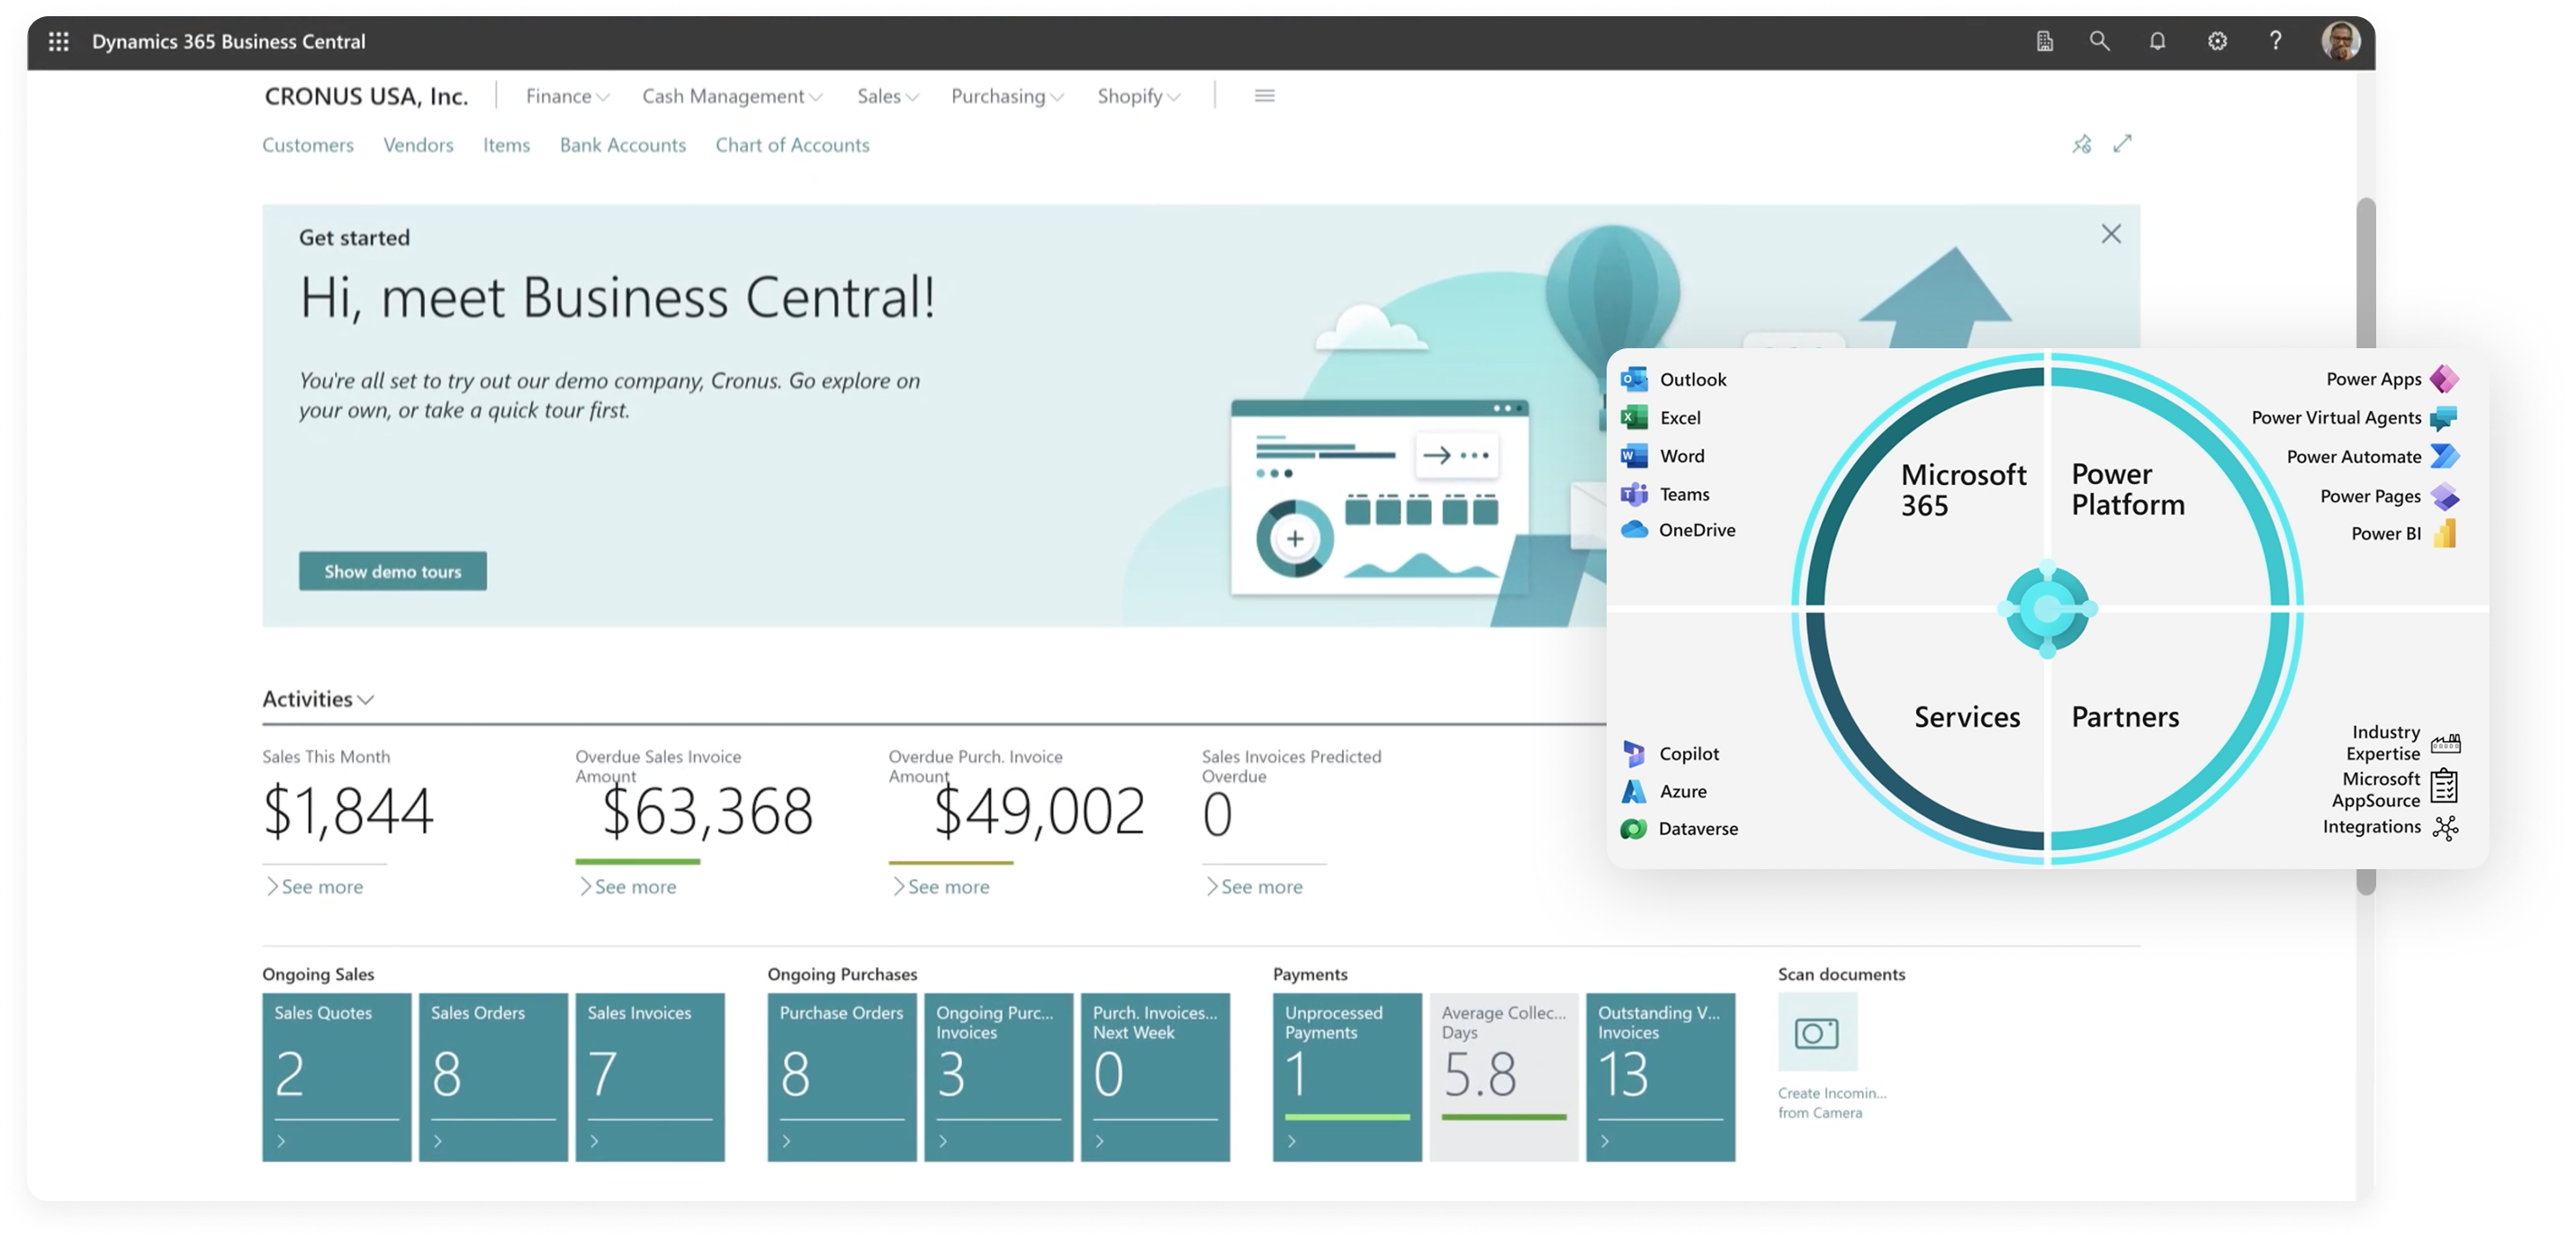
Task: Open the Purch. Invoices Next Week tile
Action: point(1155,1077)
